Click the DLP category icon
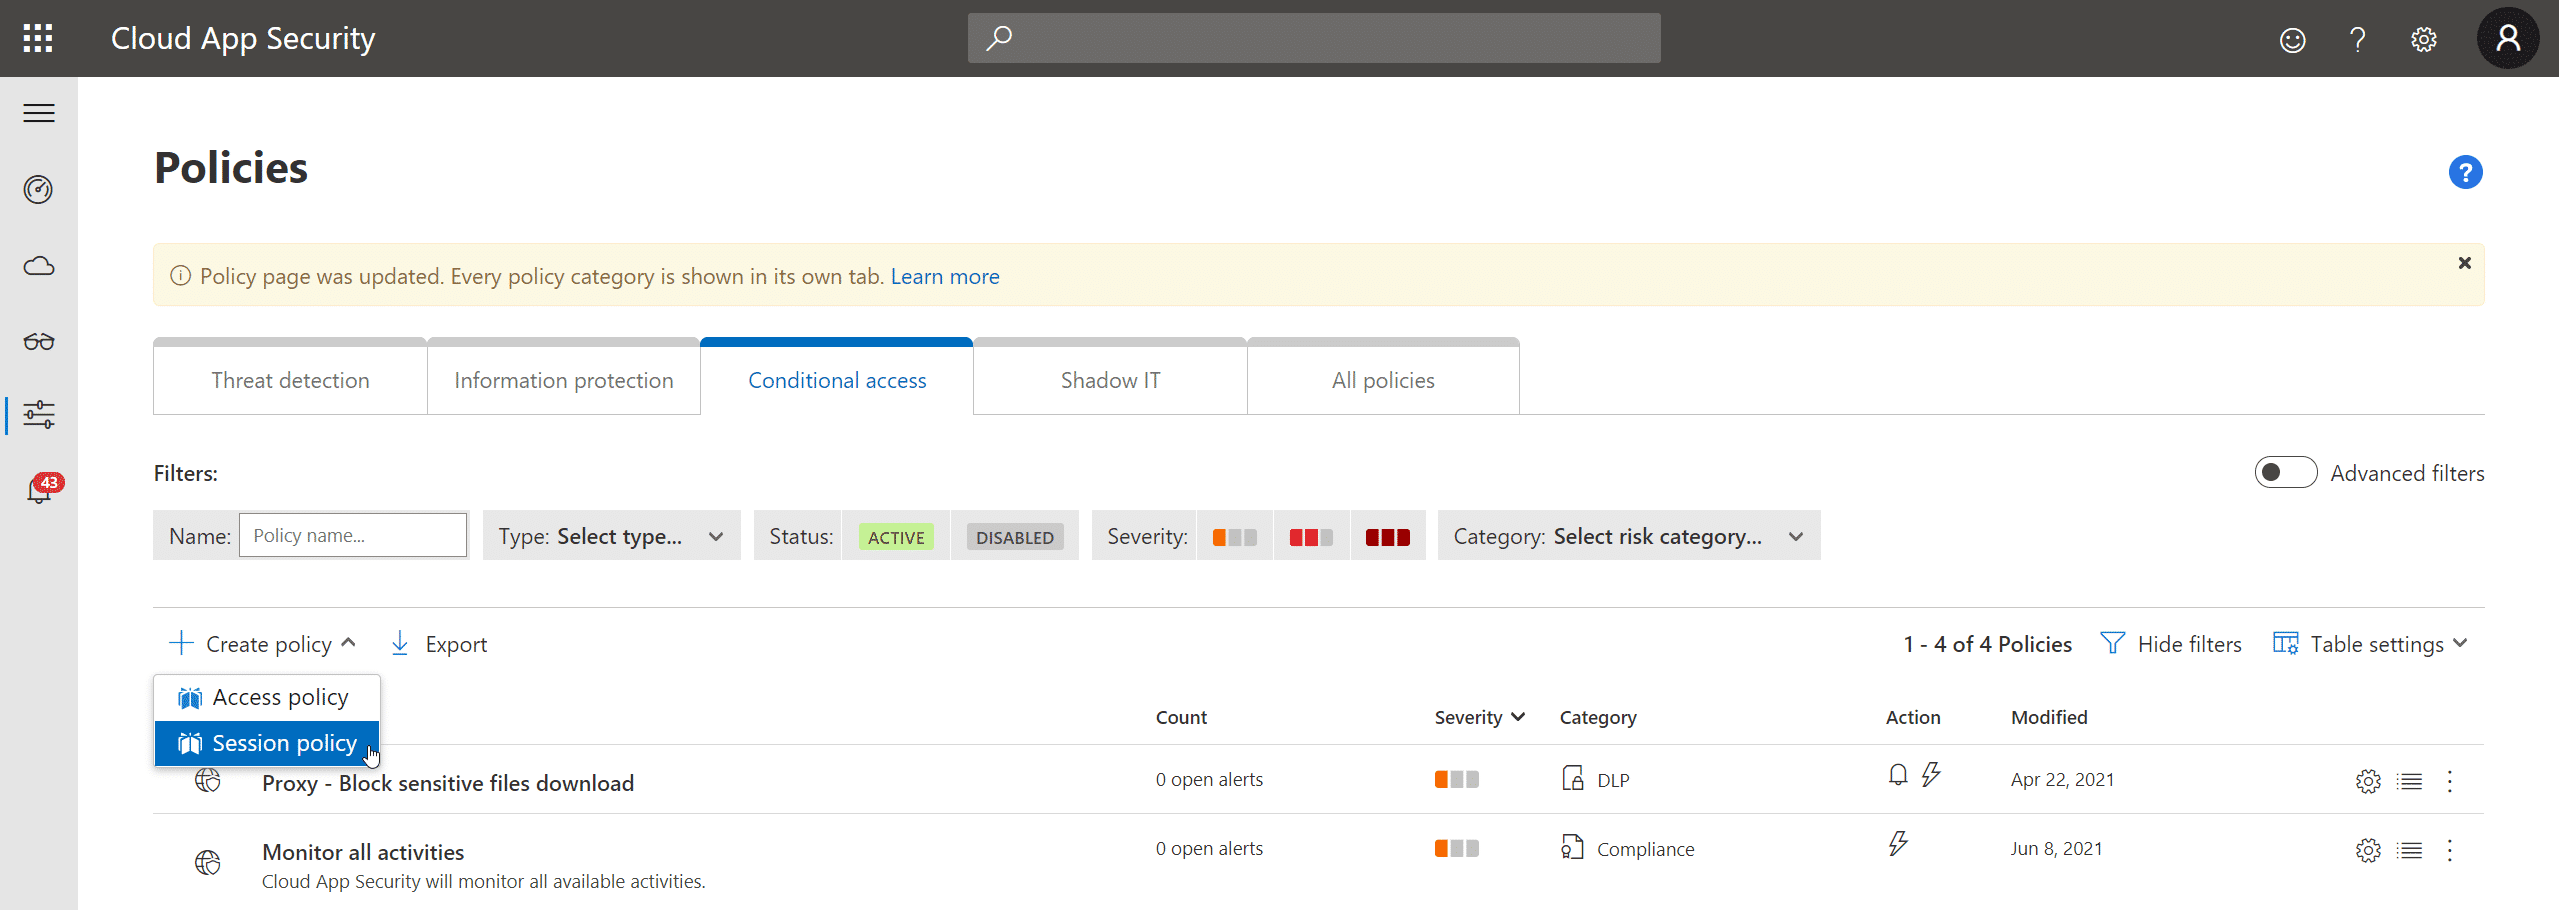2559x910 pixels. [x=1572, y=778]
